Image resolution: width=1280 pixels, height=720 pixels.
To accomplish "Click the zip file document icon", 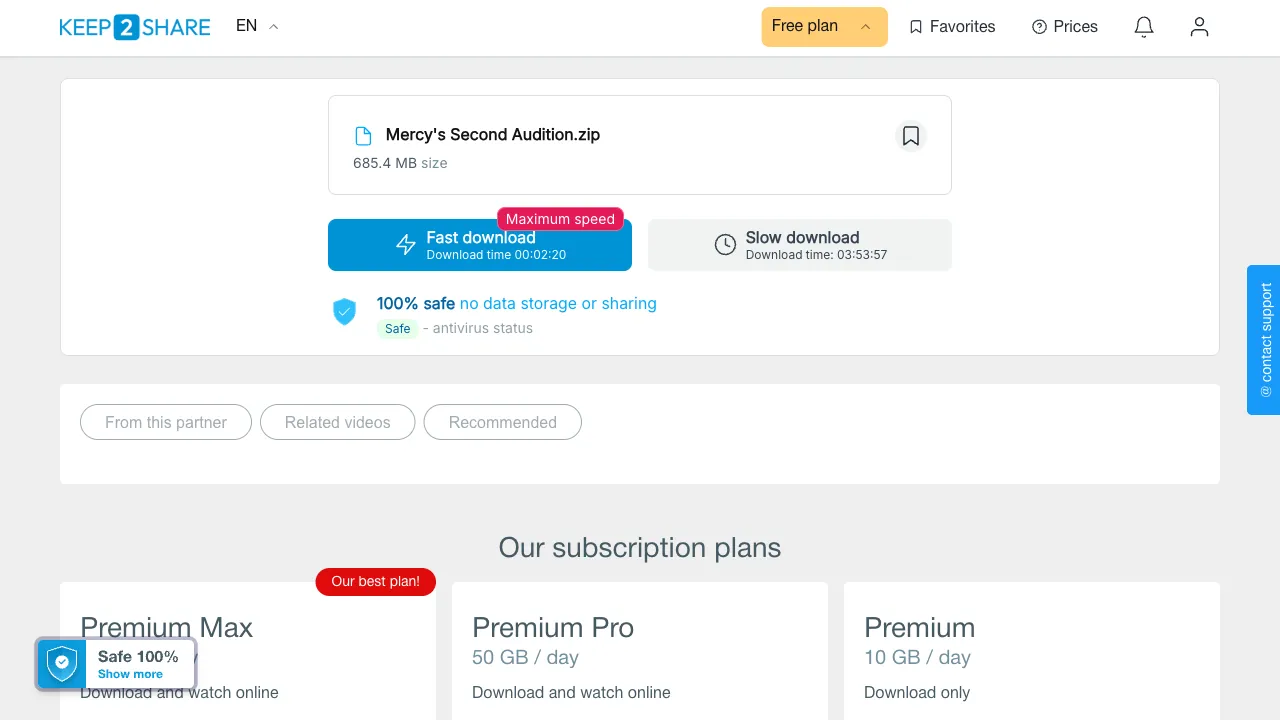I will 364,136.
